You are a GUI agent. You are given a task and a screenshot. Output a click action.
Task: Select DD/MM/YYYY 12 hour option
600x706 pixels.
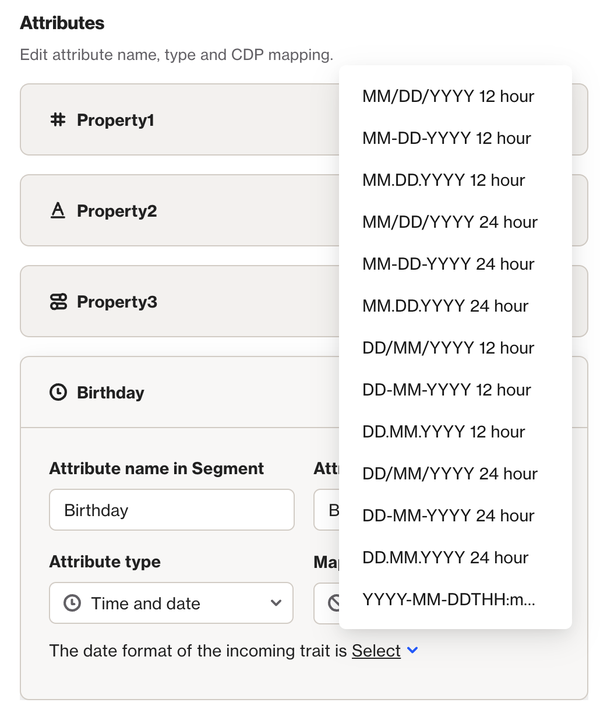tap(448, 348)
